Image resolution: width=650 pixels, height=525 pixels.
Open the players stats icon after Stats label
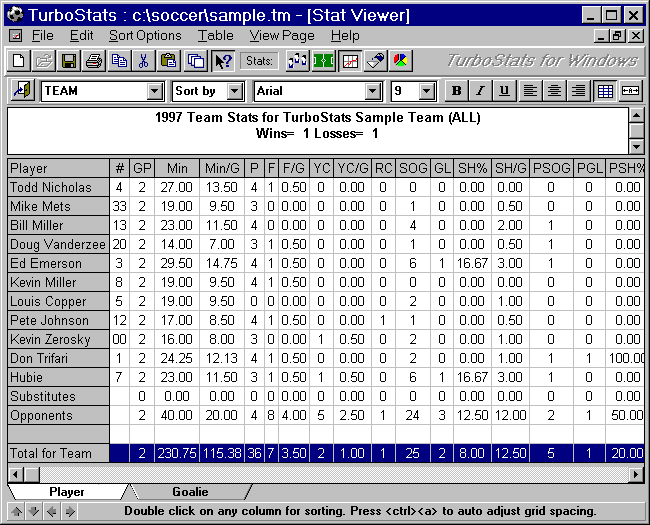297,61
